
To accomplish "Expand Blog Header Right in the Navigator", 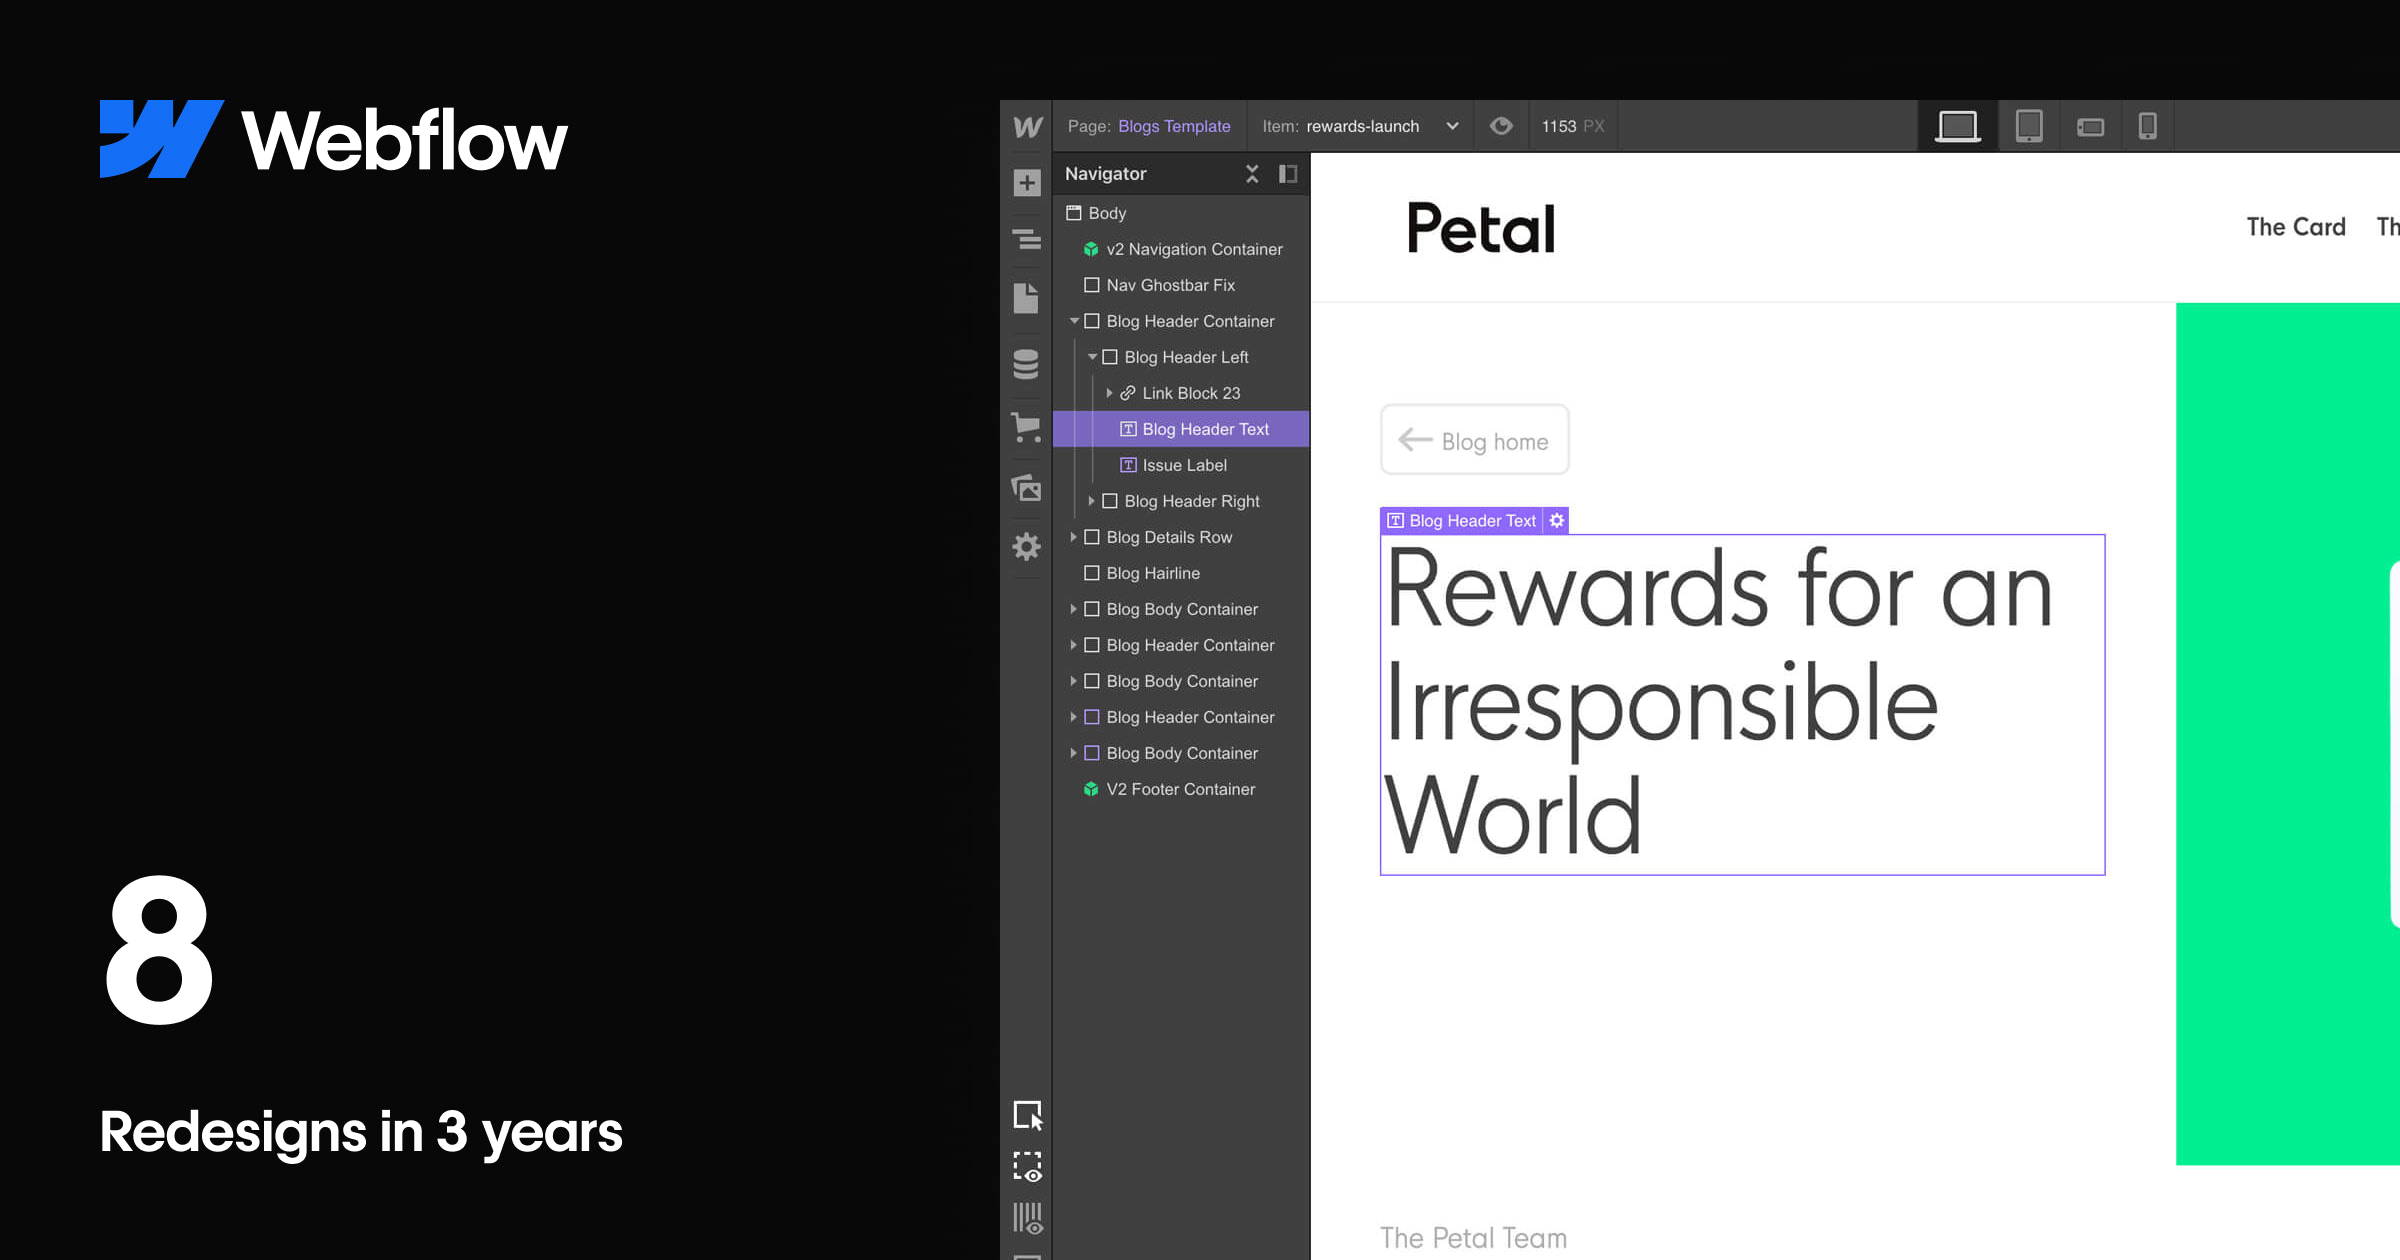I will point(1091,501).
